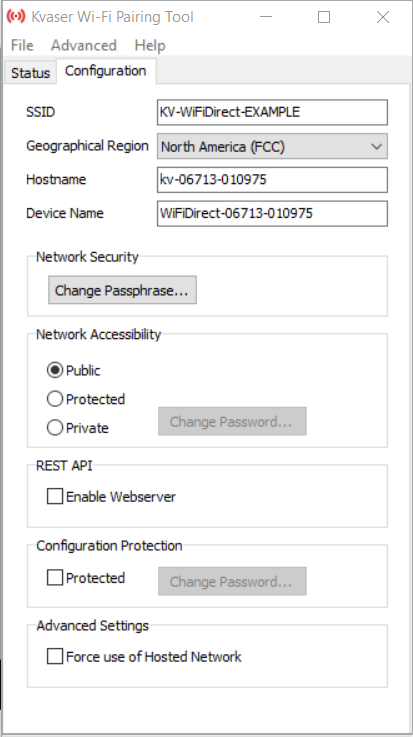Enable the Webserver checkbox under REST API
Viewport: 413px width, 737px height.
tap(111, 496)
